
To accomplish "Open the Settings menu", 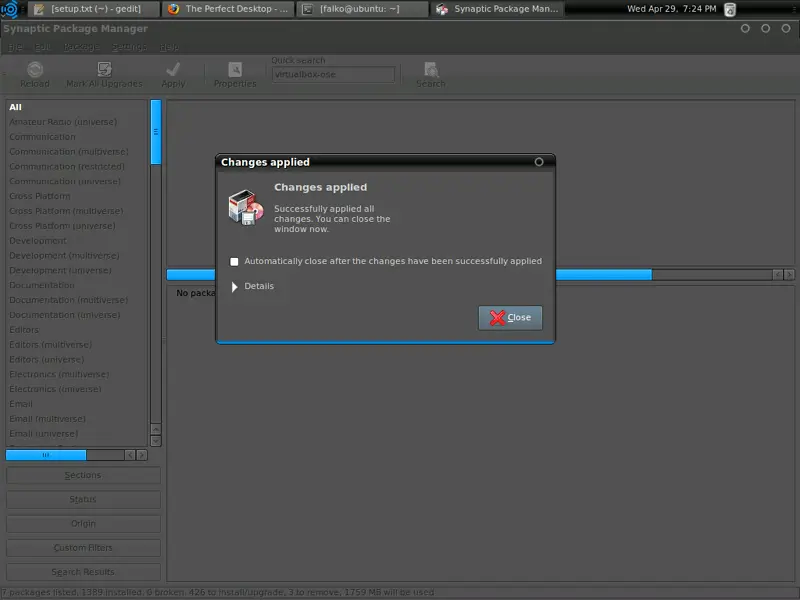I will point(129,47).
